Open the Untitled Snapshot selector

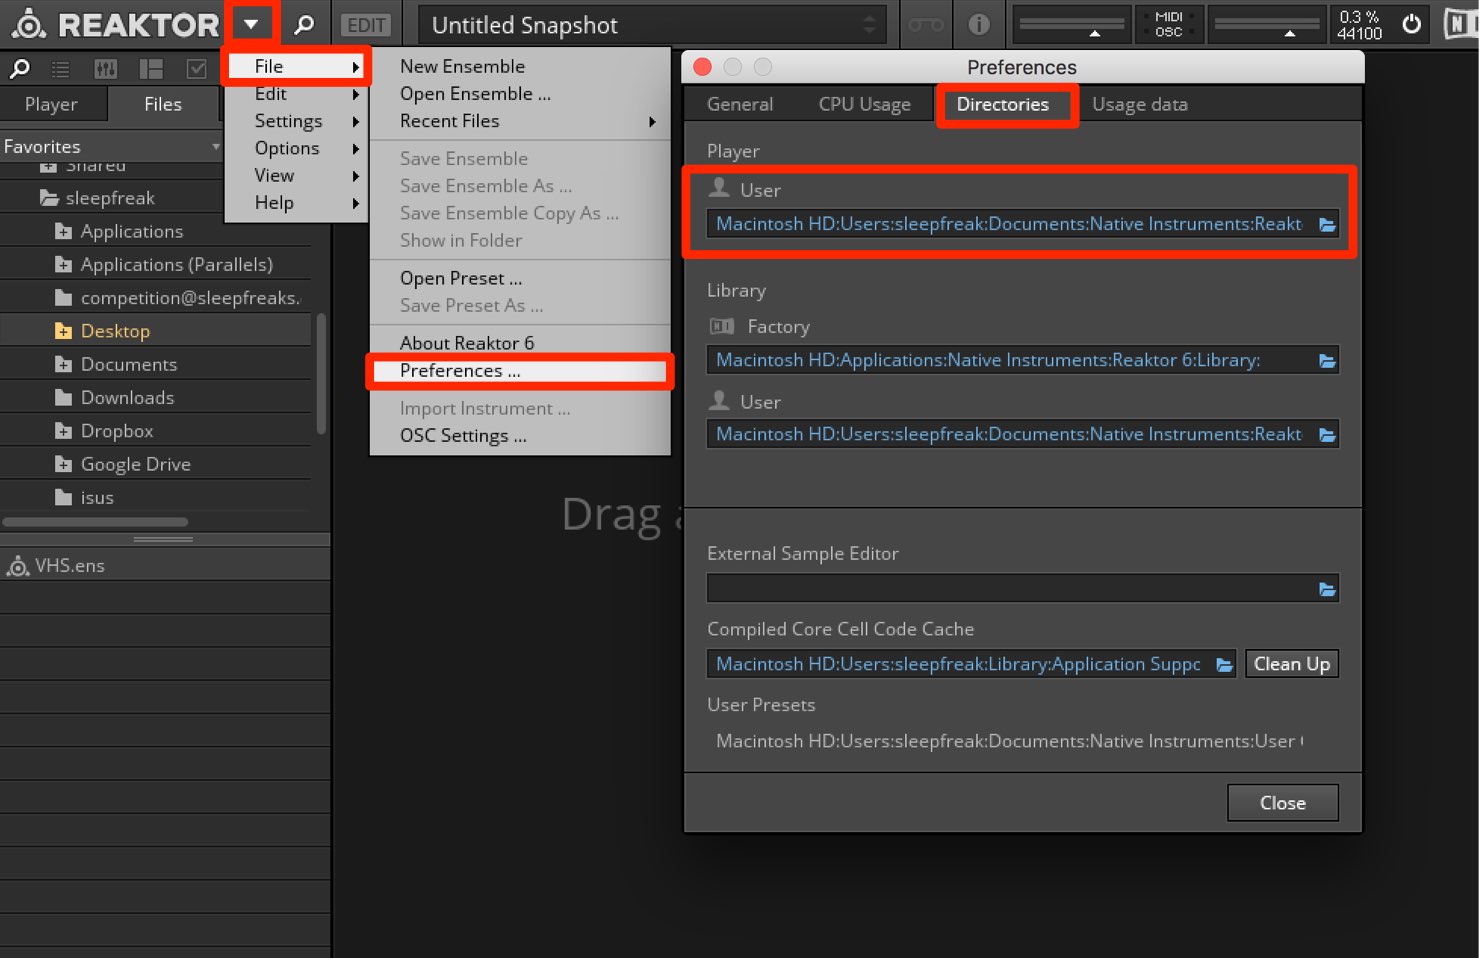(654, 25)
